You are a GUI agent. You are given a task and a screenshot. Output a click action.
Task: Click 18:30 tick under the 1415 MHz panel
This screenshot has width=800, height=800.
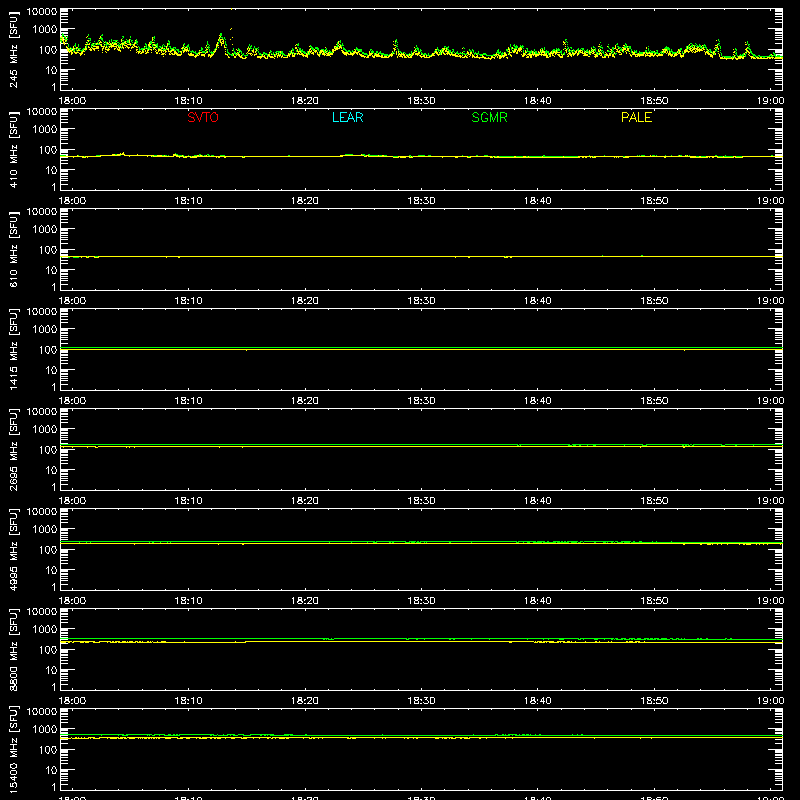421,401
